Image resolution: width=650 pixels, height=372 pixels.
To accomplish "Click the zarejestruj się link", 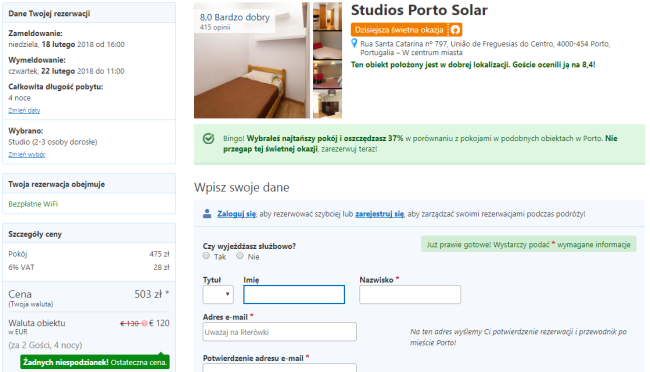I will (x=379, y=214).
